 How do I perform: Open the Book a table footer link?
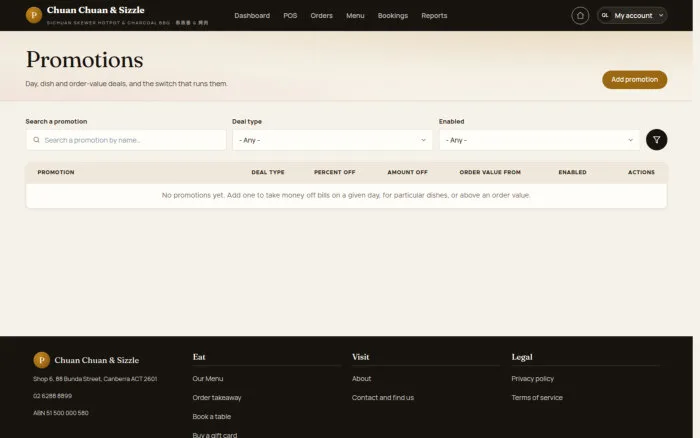[212, 417]
